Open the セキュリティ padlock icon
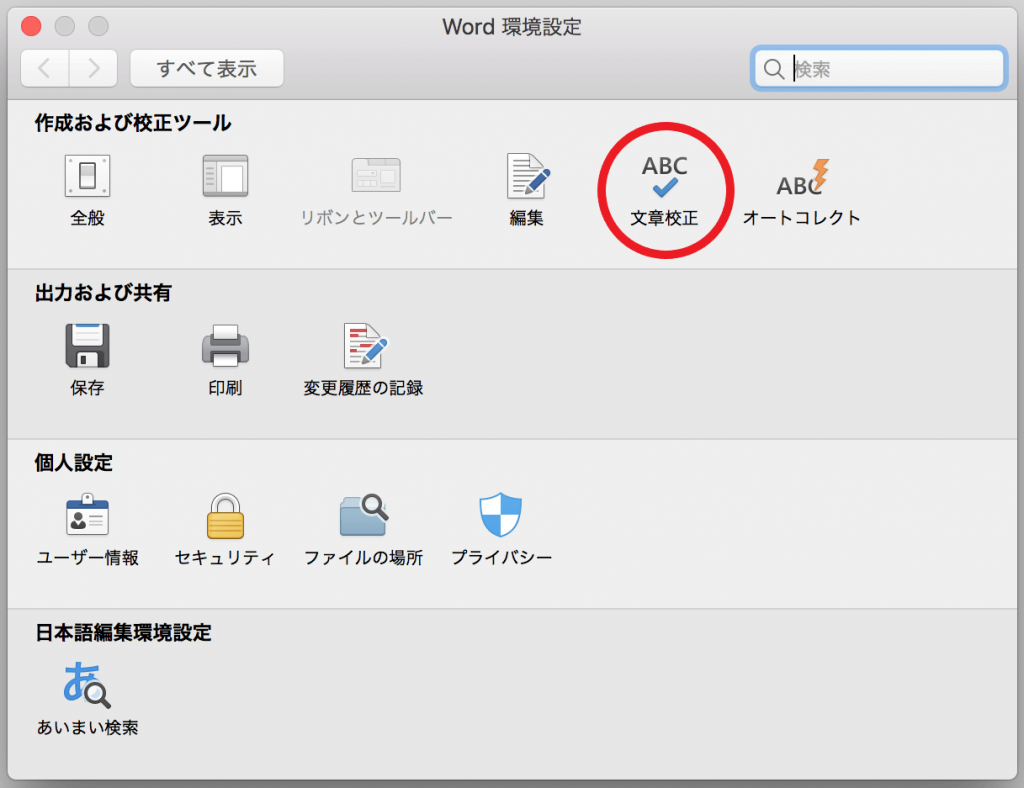 coord(225,516)
